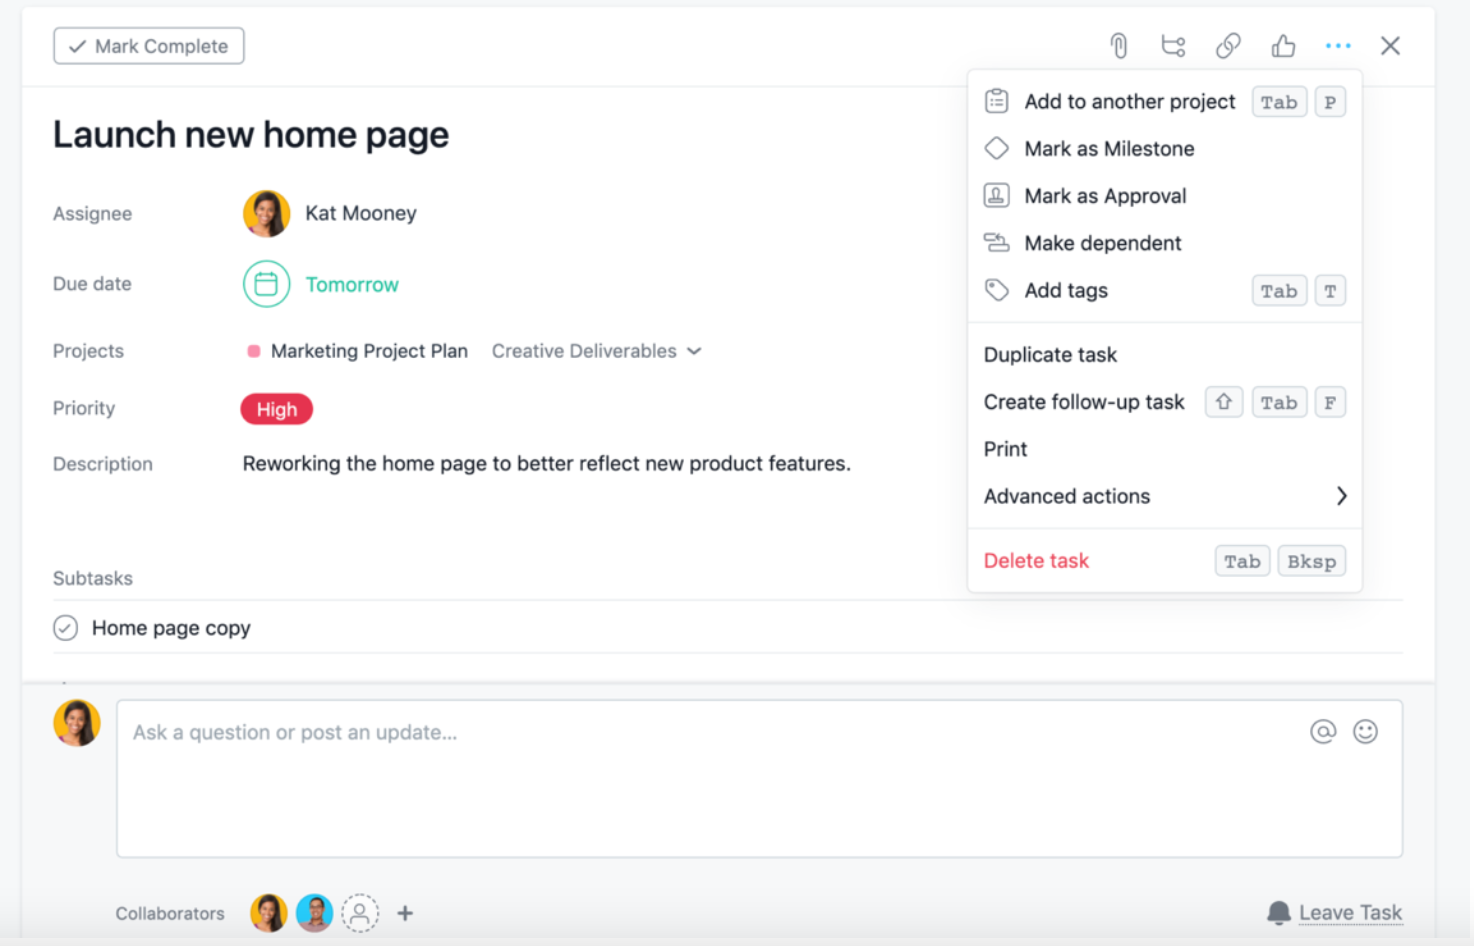This screenshot has height=946, width=1474.
Task: Click the Subtasks section heading
Action: [x=93, y=578]
